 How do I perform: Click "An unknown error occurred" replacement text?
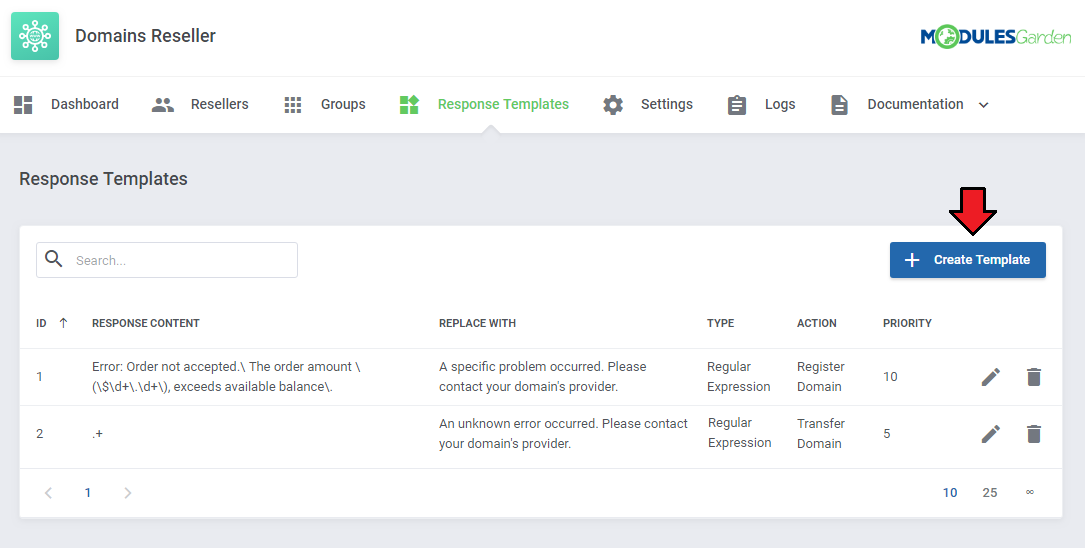pos(563,434)
